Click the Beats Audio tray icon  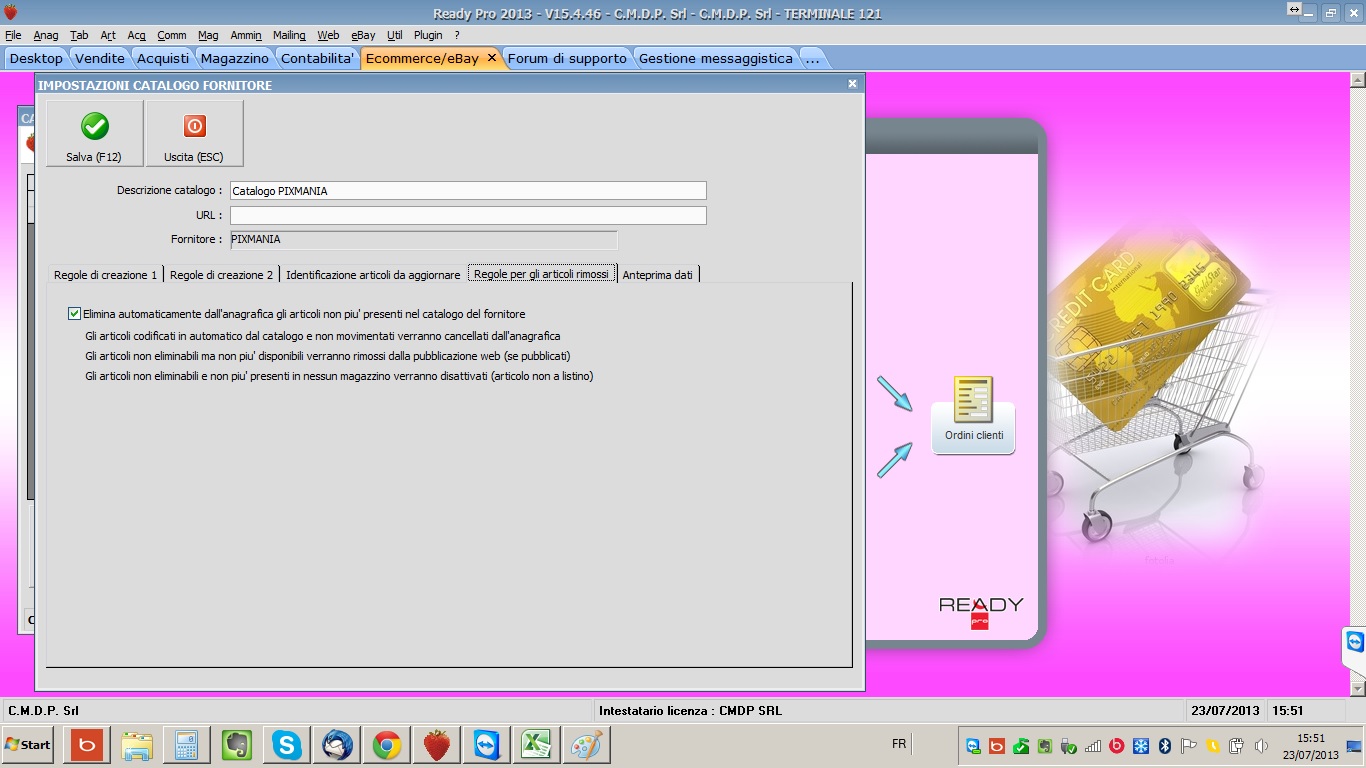click(x=1116, y=746)
